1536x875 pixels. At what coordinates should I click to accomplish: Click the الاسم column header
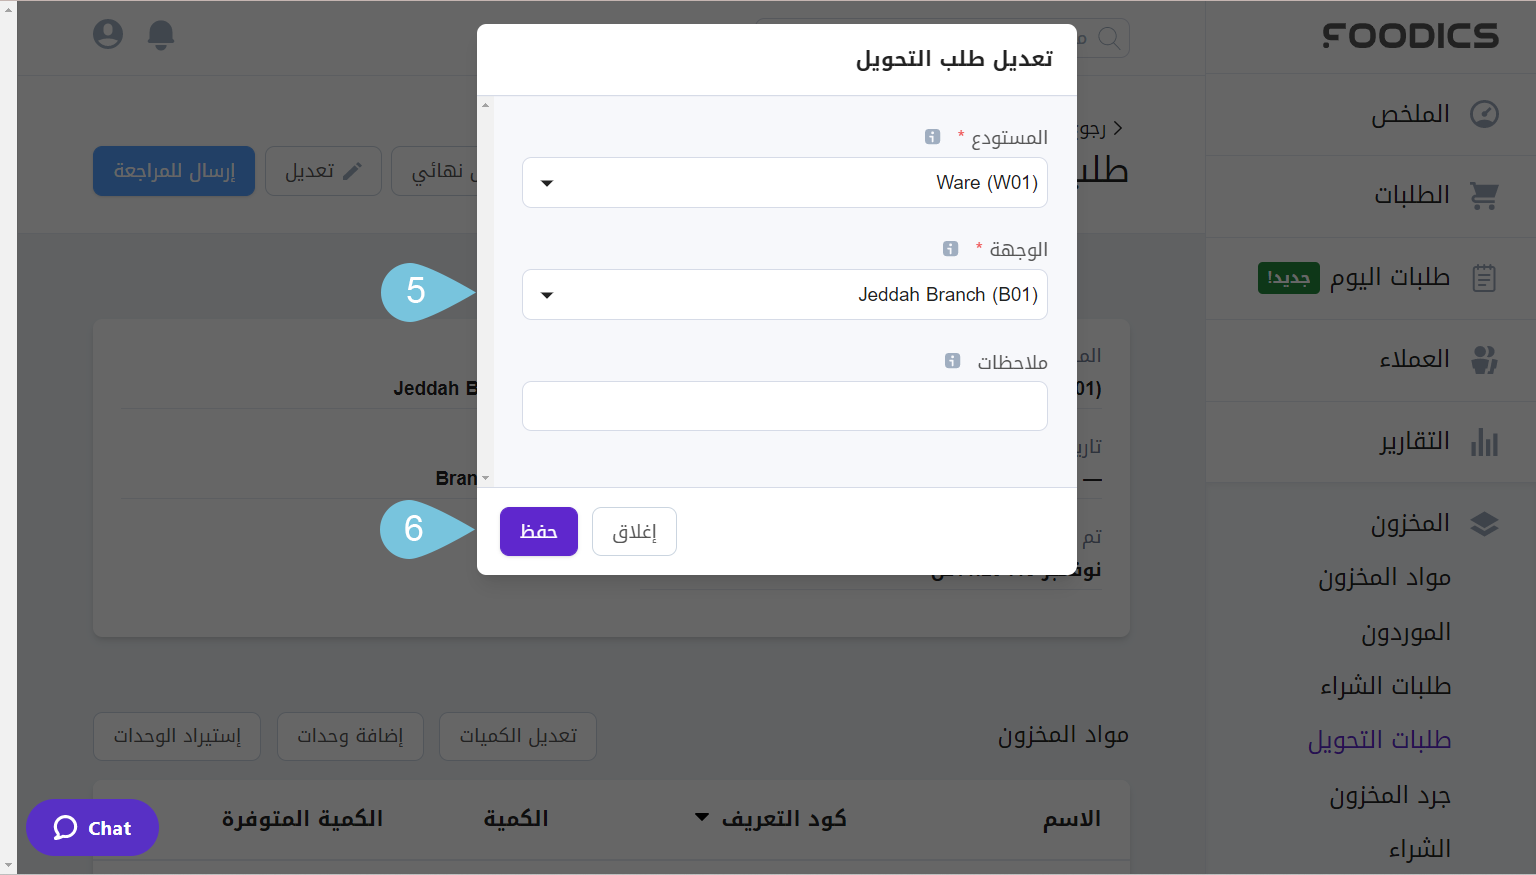[x=1072, y=819]
